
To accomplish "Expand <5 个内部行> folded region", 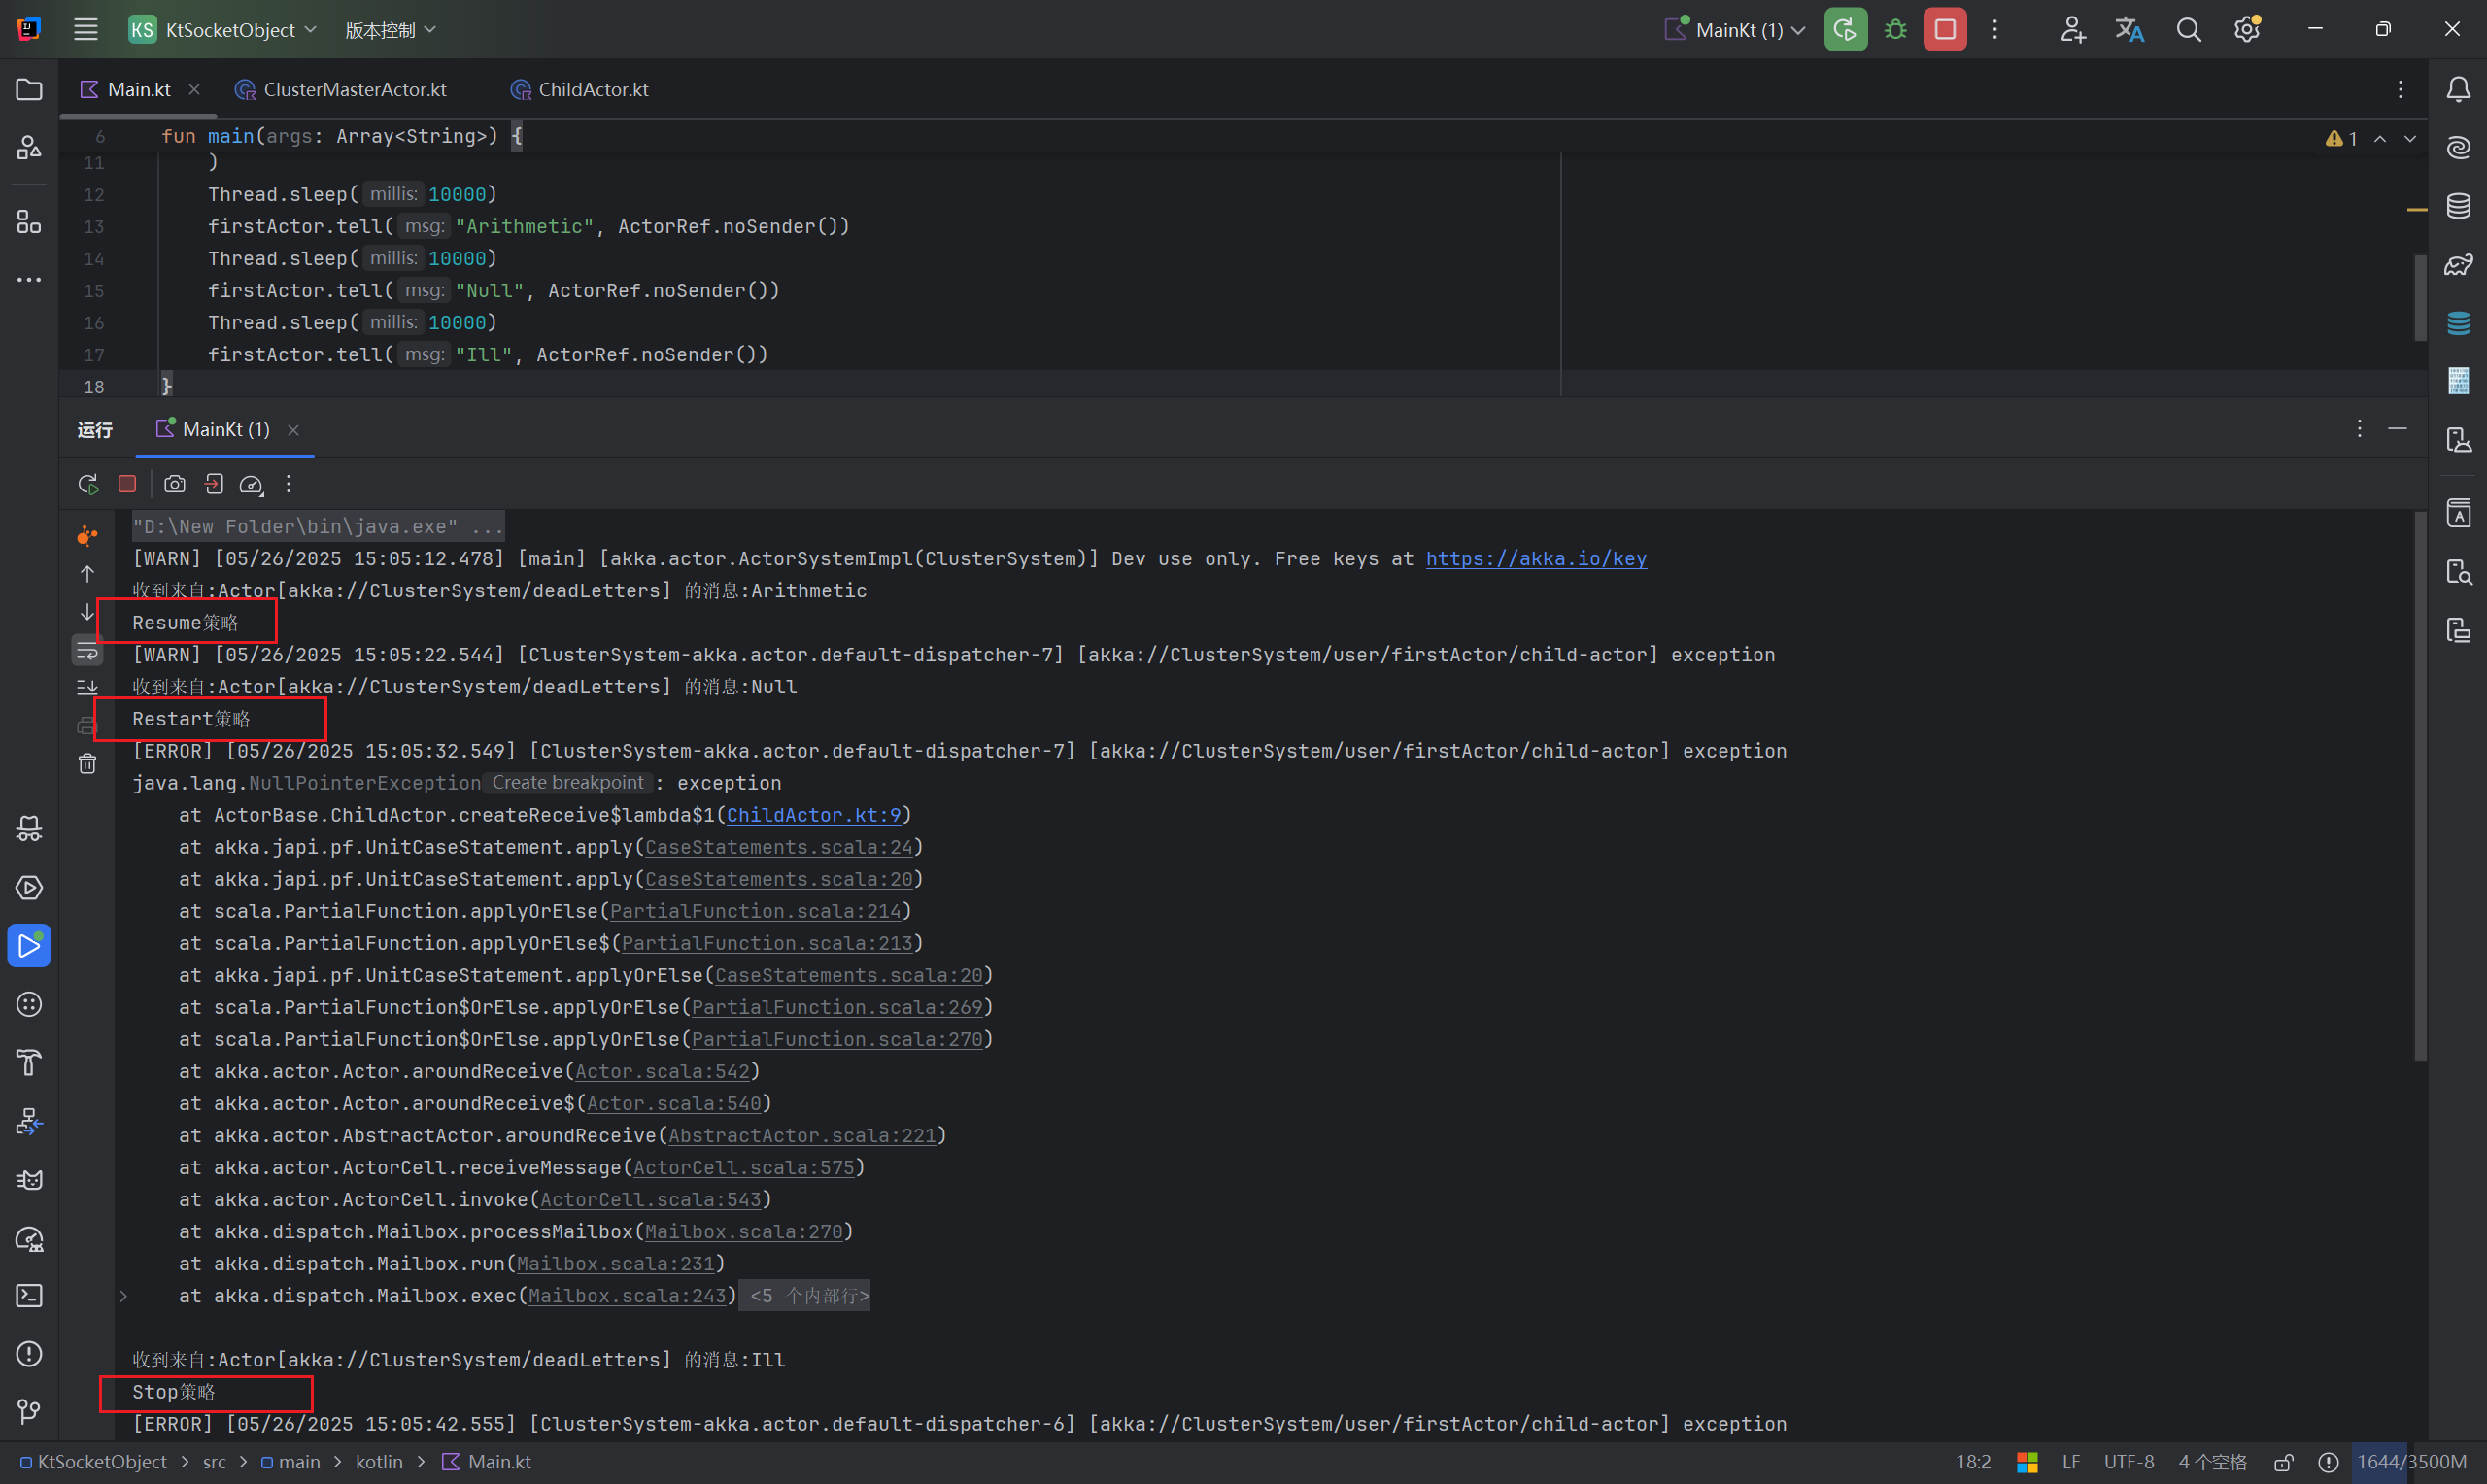I will 806,1296.
